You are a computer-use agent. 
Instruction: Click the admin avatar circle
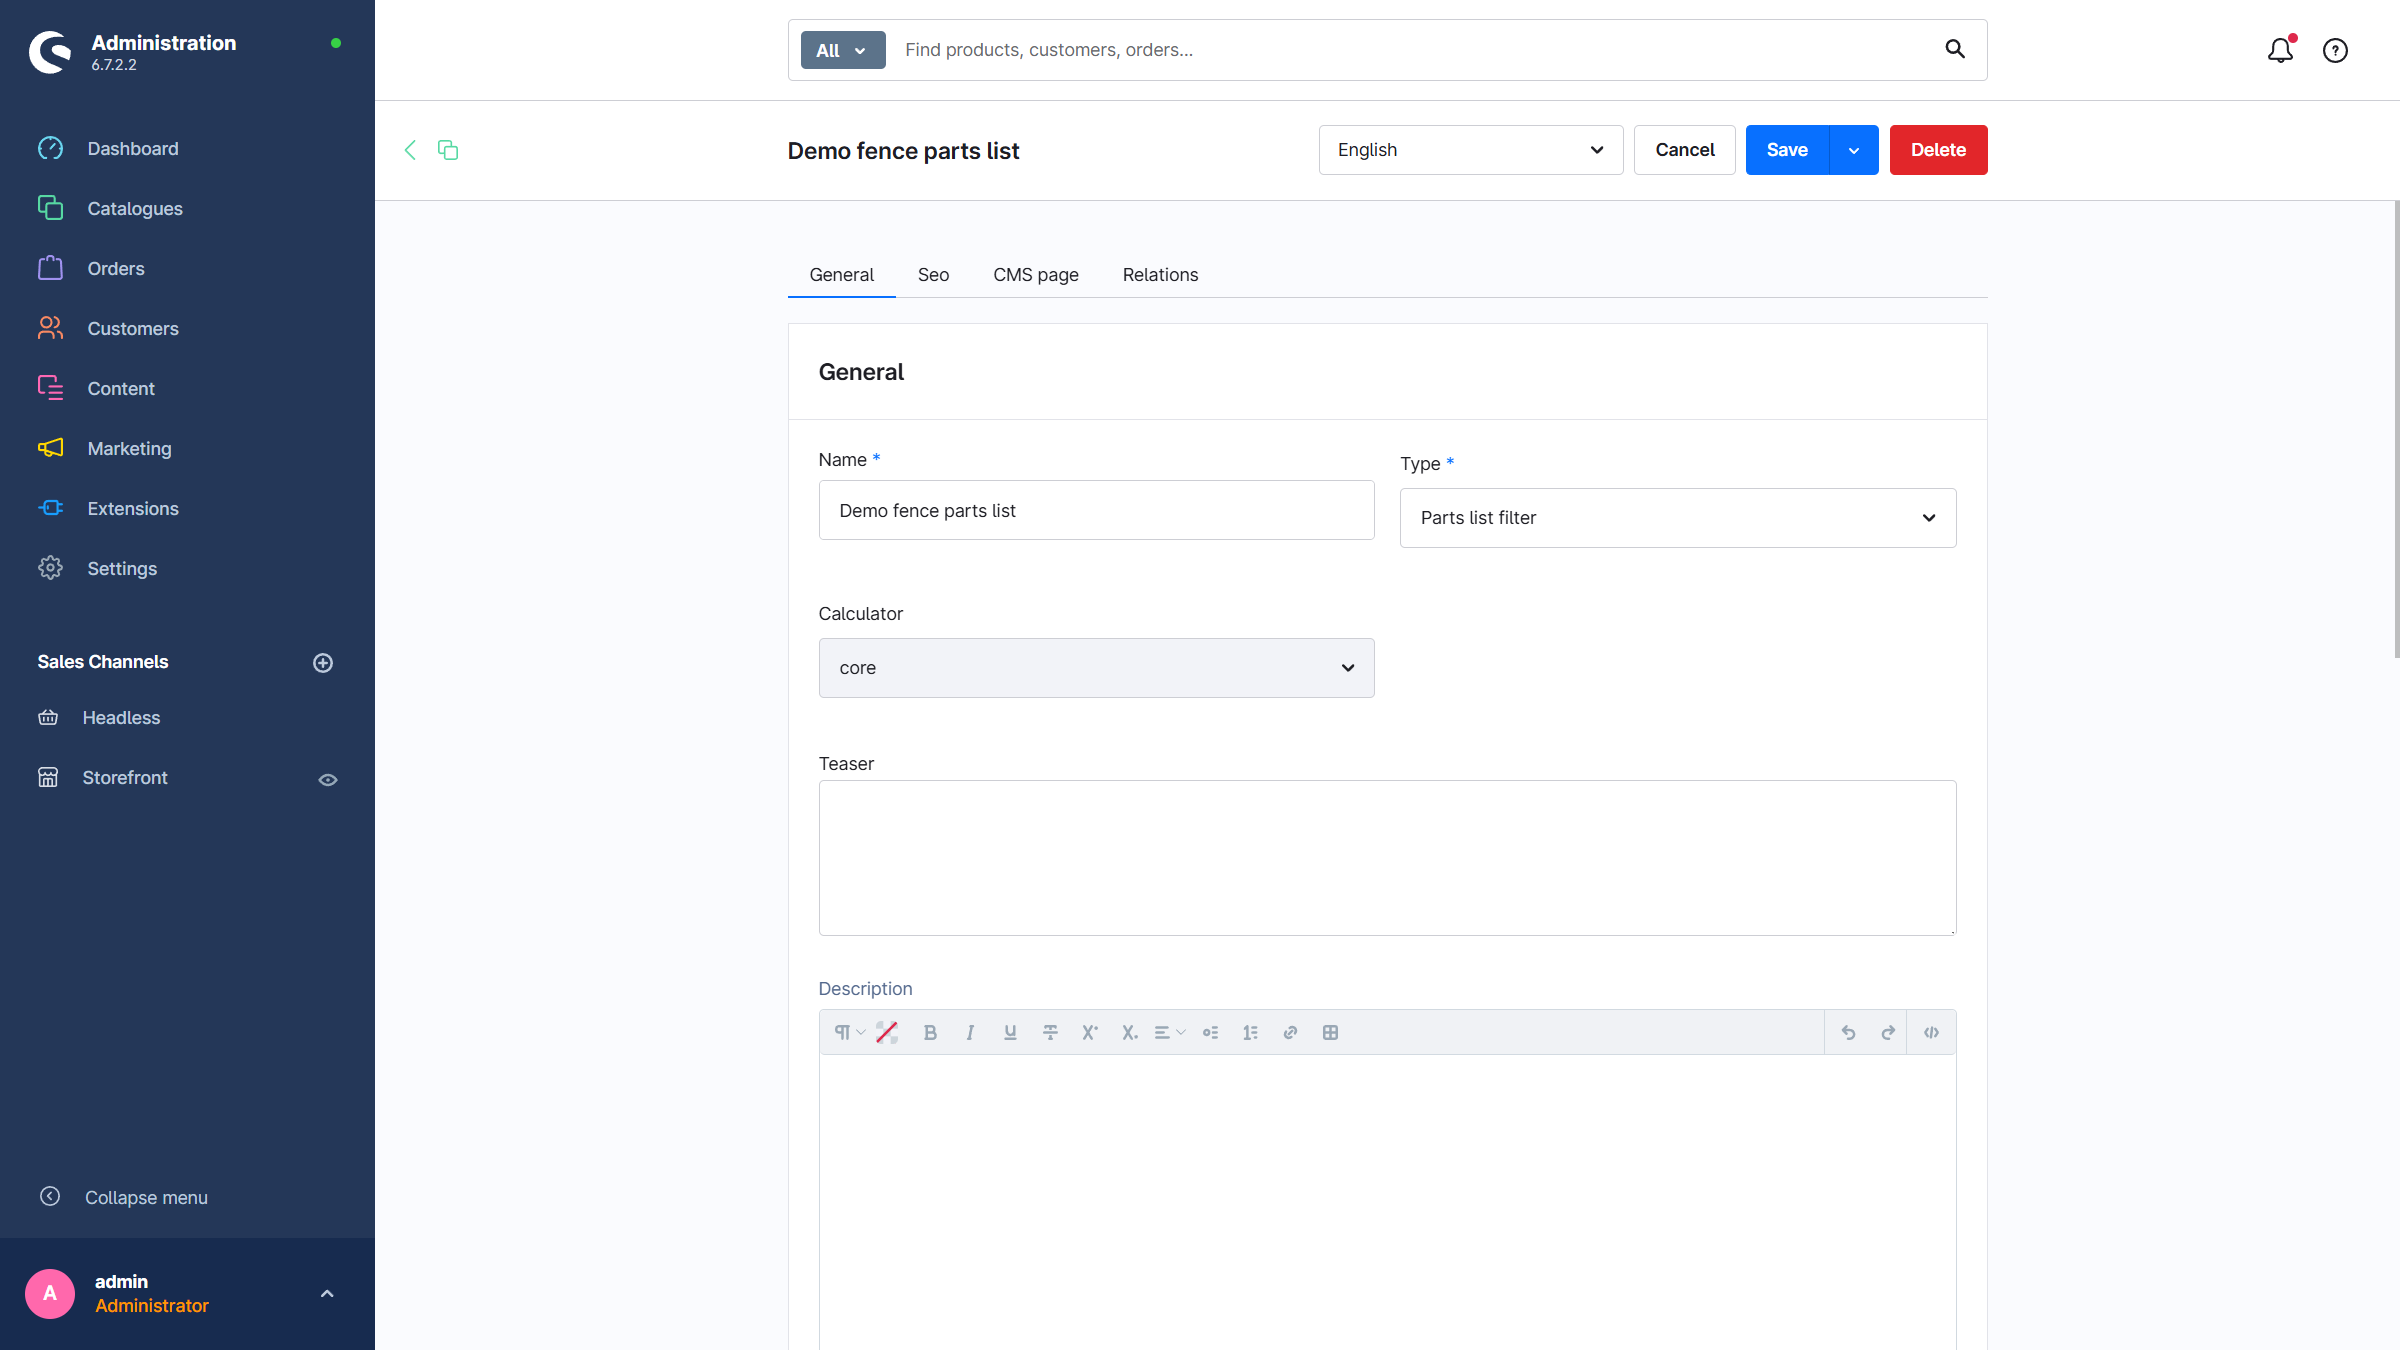[x=50, y=1294]
